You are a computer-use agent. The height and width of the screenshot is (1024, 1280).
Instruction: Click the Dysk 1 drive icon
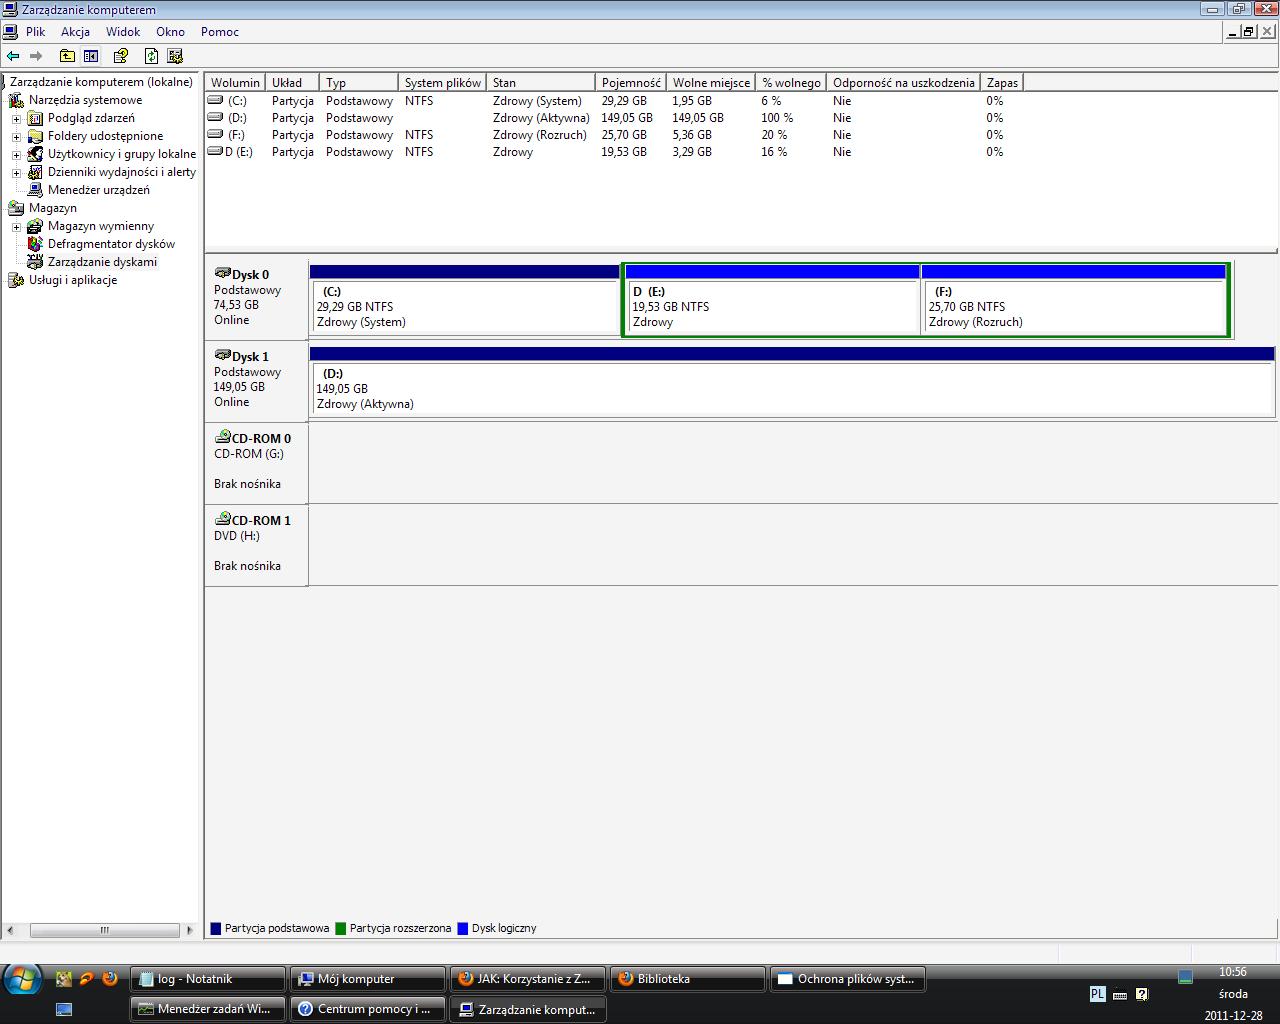[222, 355]
